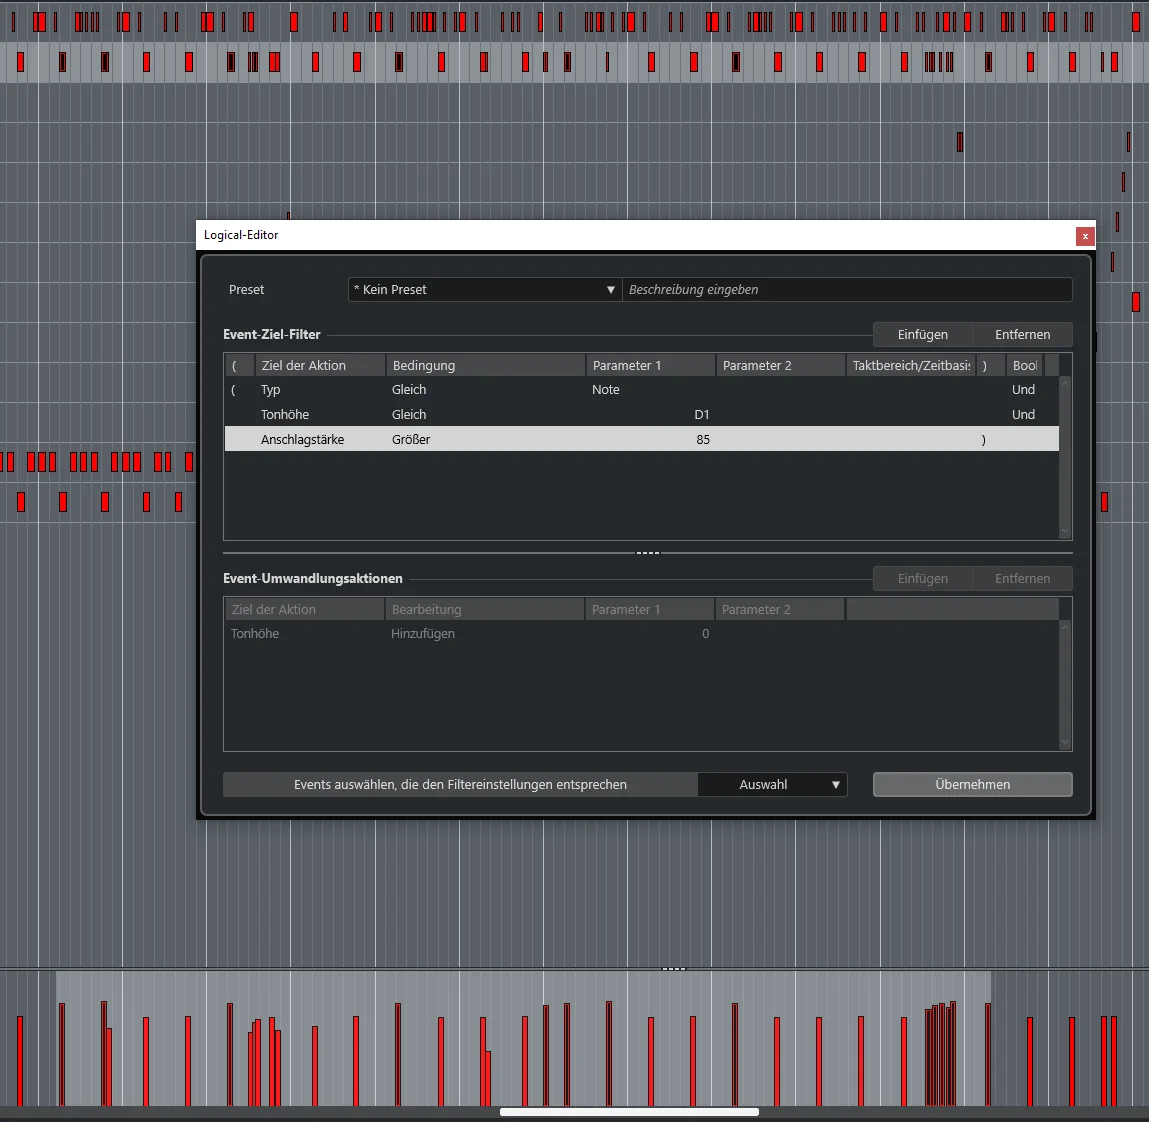Click the Und operator in the Tonhöhe row
Screen dimensions: 1149x1122
(1023, 414)
